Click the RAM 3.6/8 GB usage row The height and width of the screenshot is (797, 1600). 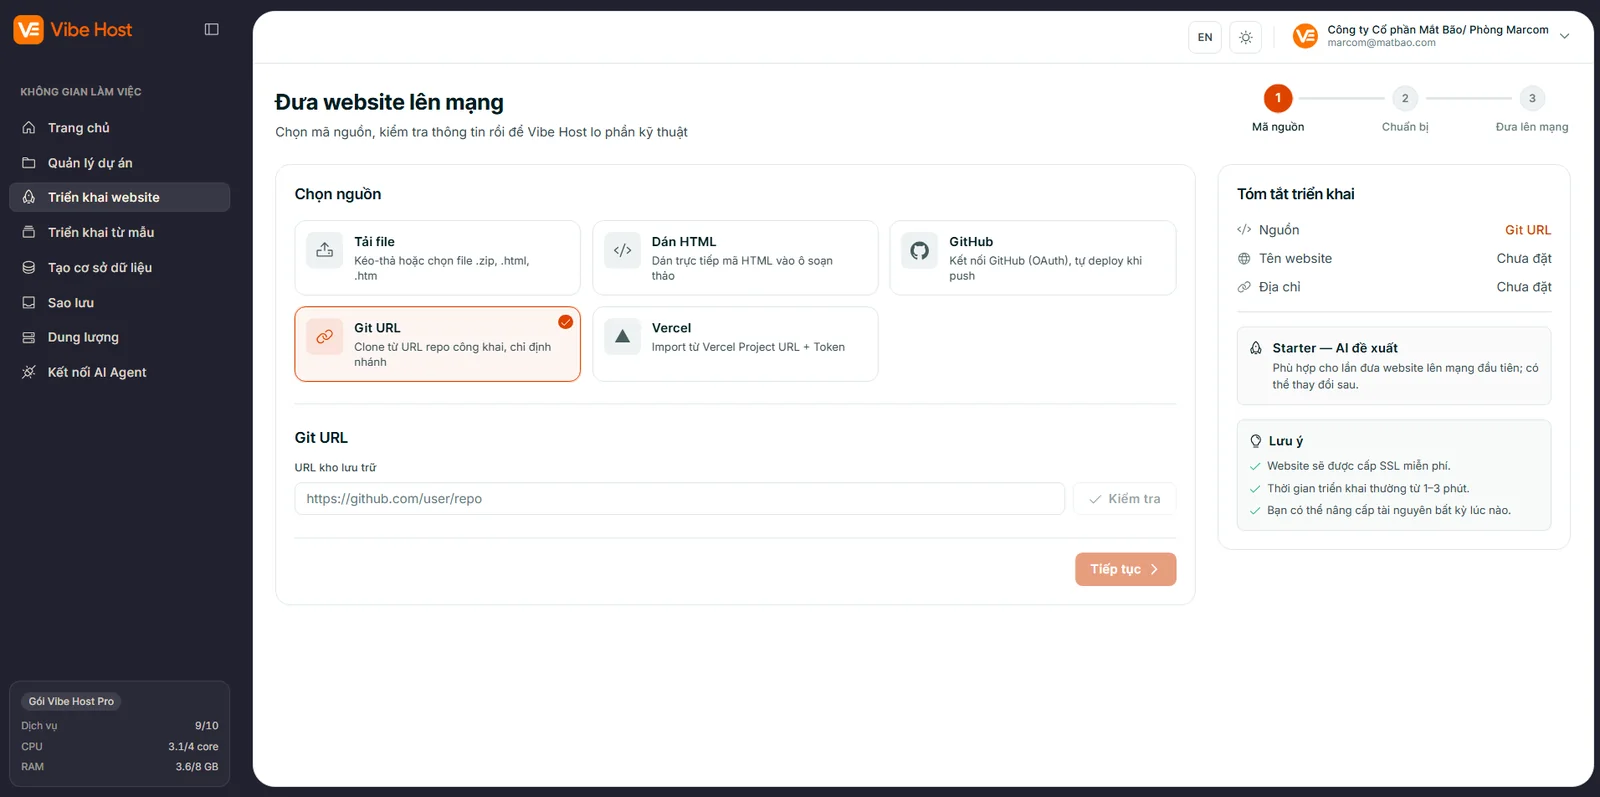[120, 767]
